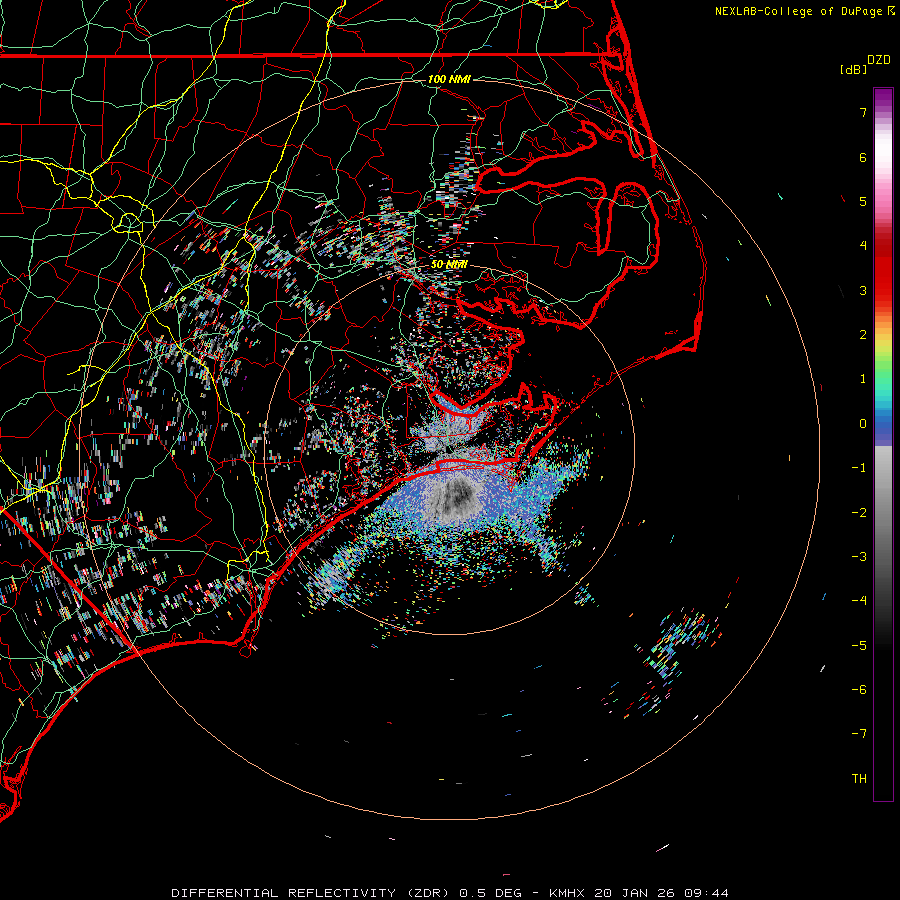
Task: Click the 100 NMI range ring label
Action: pos(449,79)
